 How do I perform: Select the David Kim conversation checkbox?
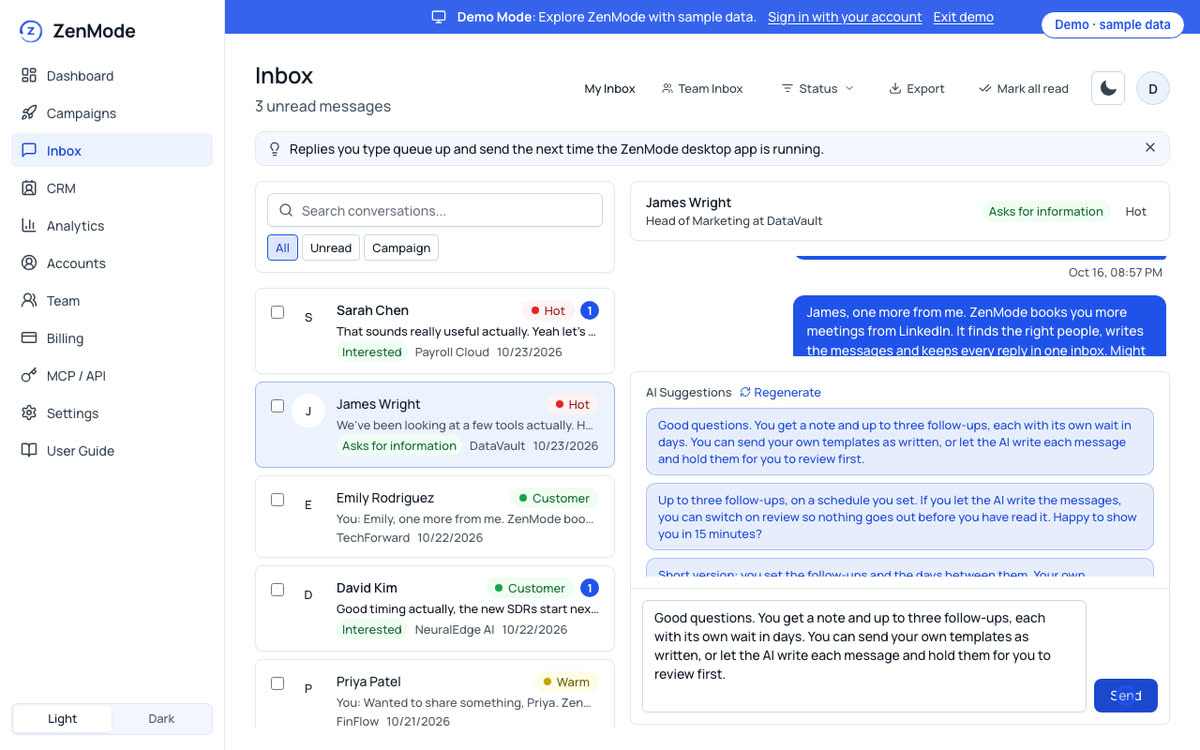pos(278,589)
